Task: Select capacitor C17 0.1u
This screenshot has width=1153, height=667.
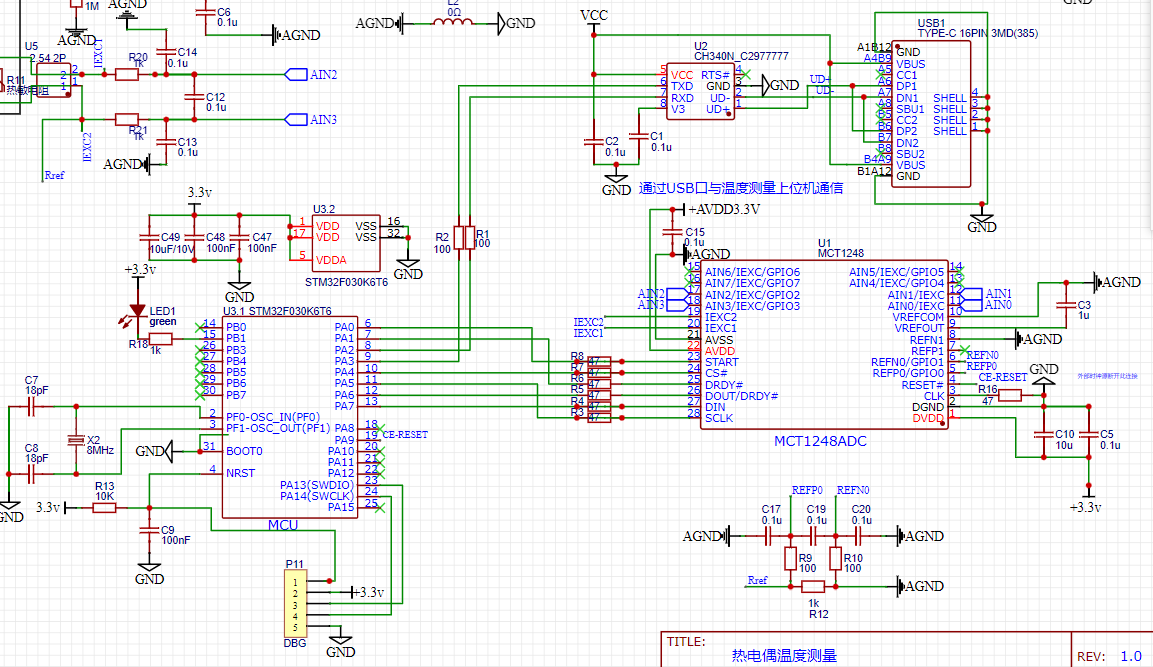Action: pos(768,536)
